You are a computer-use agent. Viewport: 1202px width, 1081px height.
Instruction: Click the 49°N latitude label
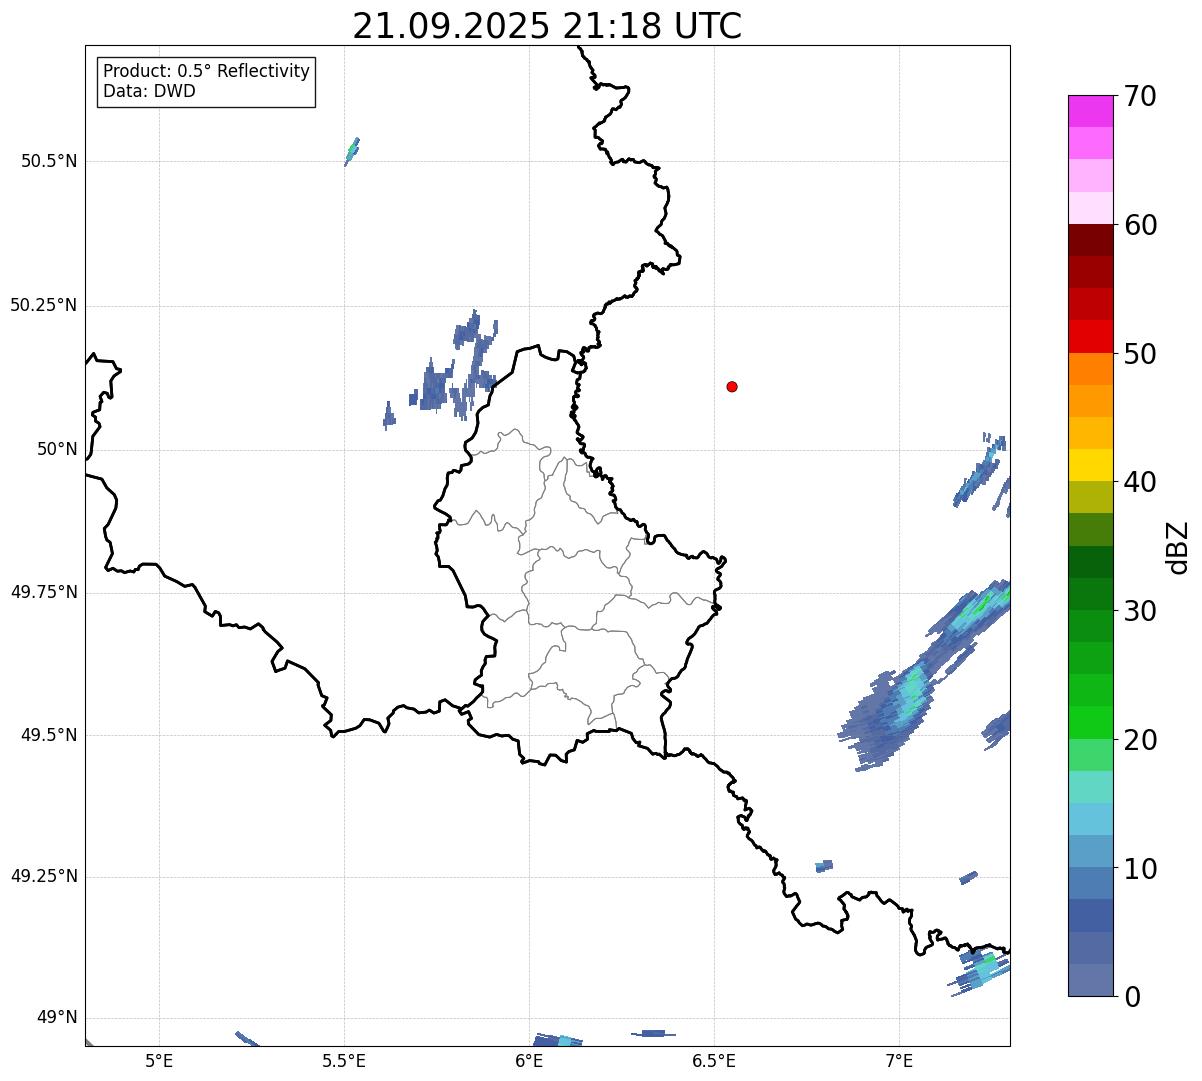click(x=57, y=1018)
